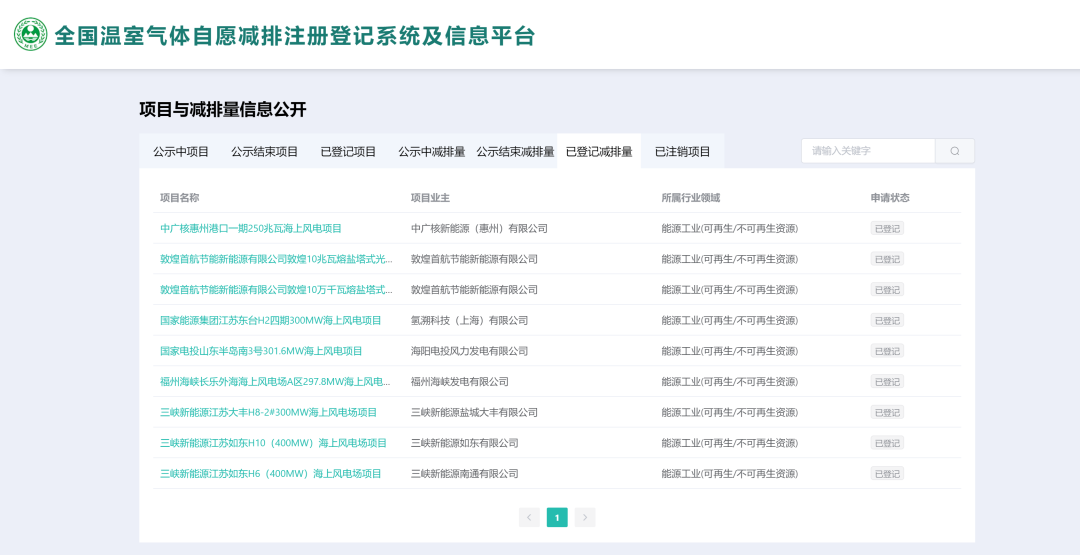This screenshot has width=1080, height=555.
Task: Click 已登记 status badge for 如东H6 row
Action: tap(887, 474)
